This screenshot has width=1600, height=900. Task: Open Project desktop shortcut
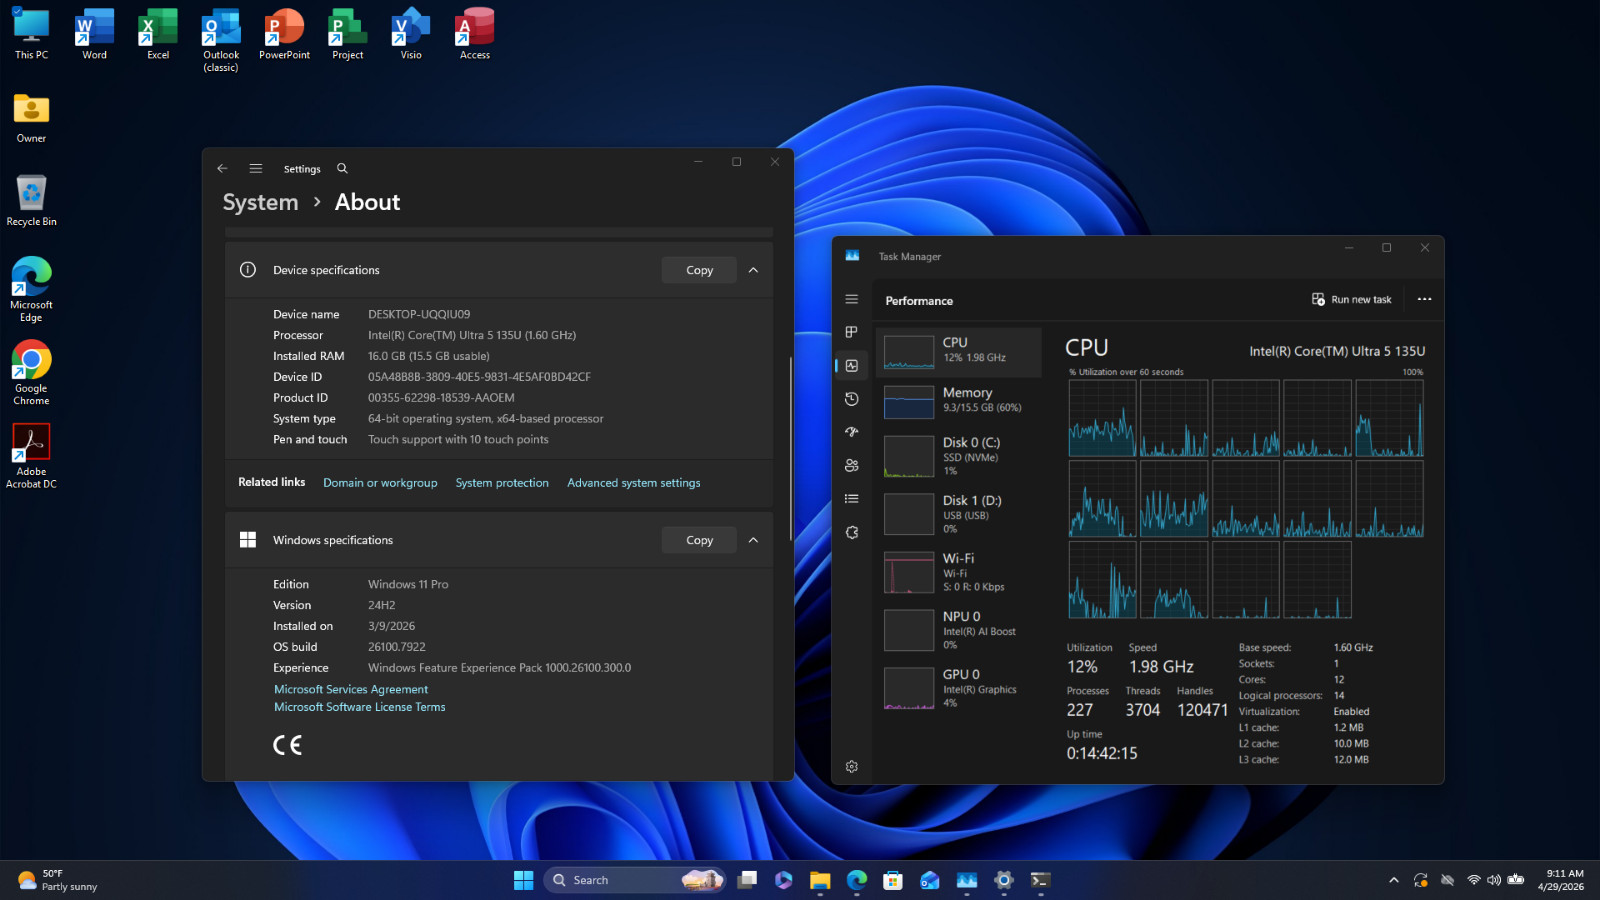coord(348,34)
